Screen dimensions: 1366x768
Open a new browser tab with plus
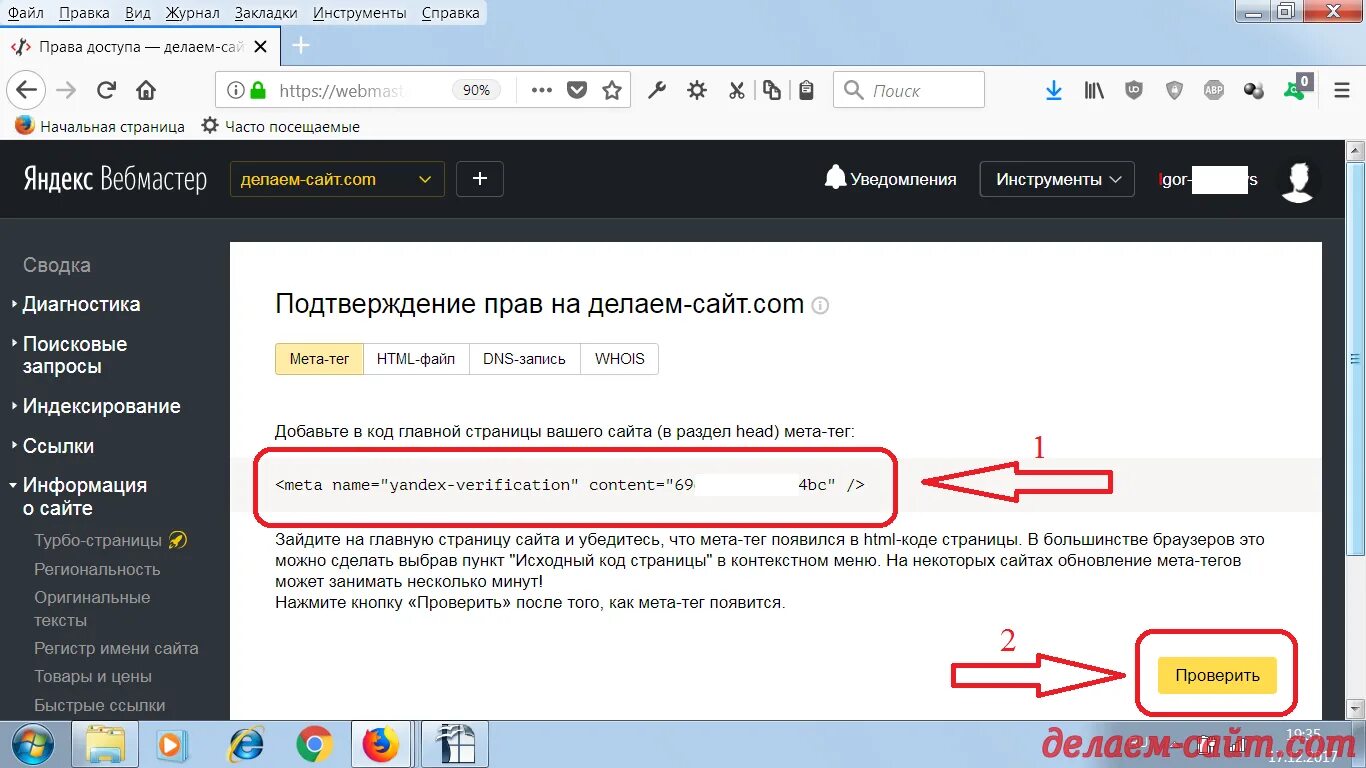click(300, 46)
